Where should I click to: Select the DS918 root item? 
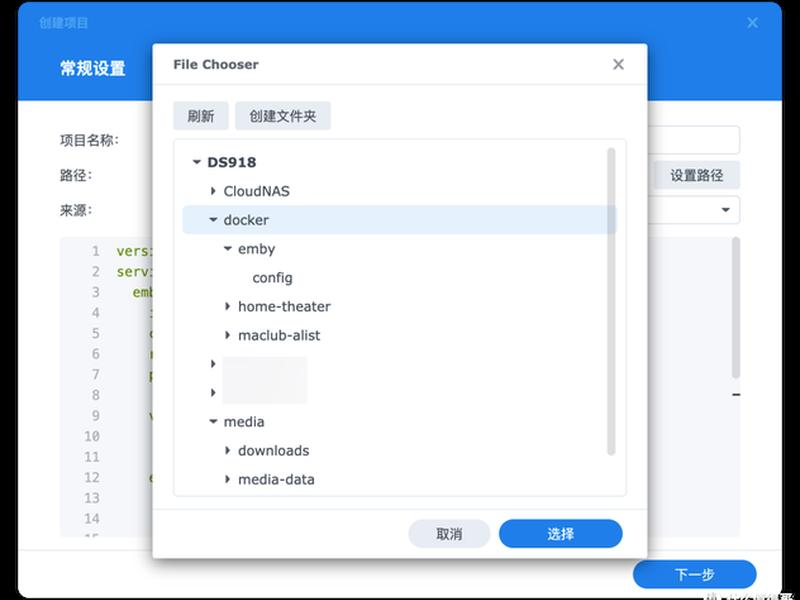(x=232, y=162)
